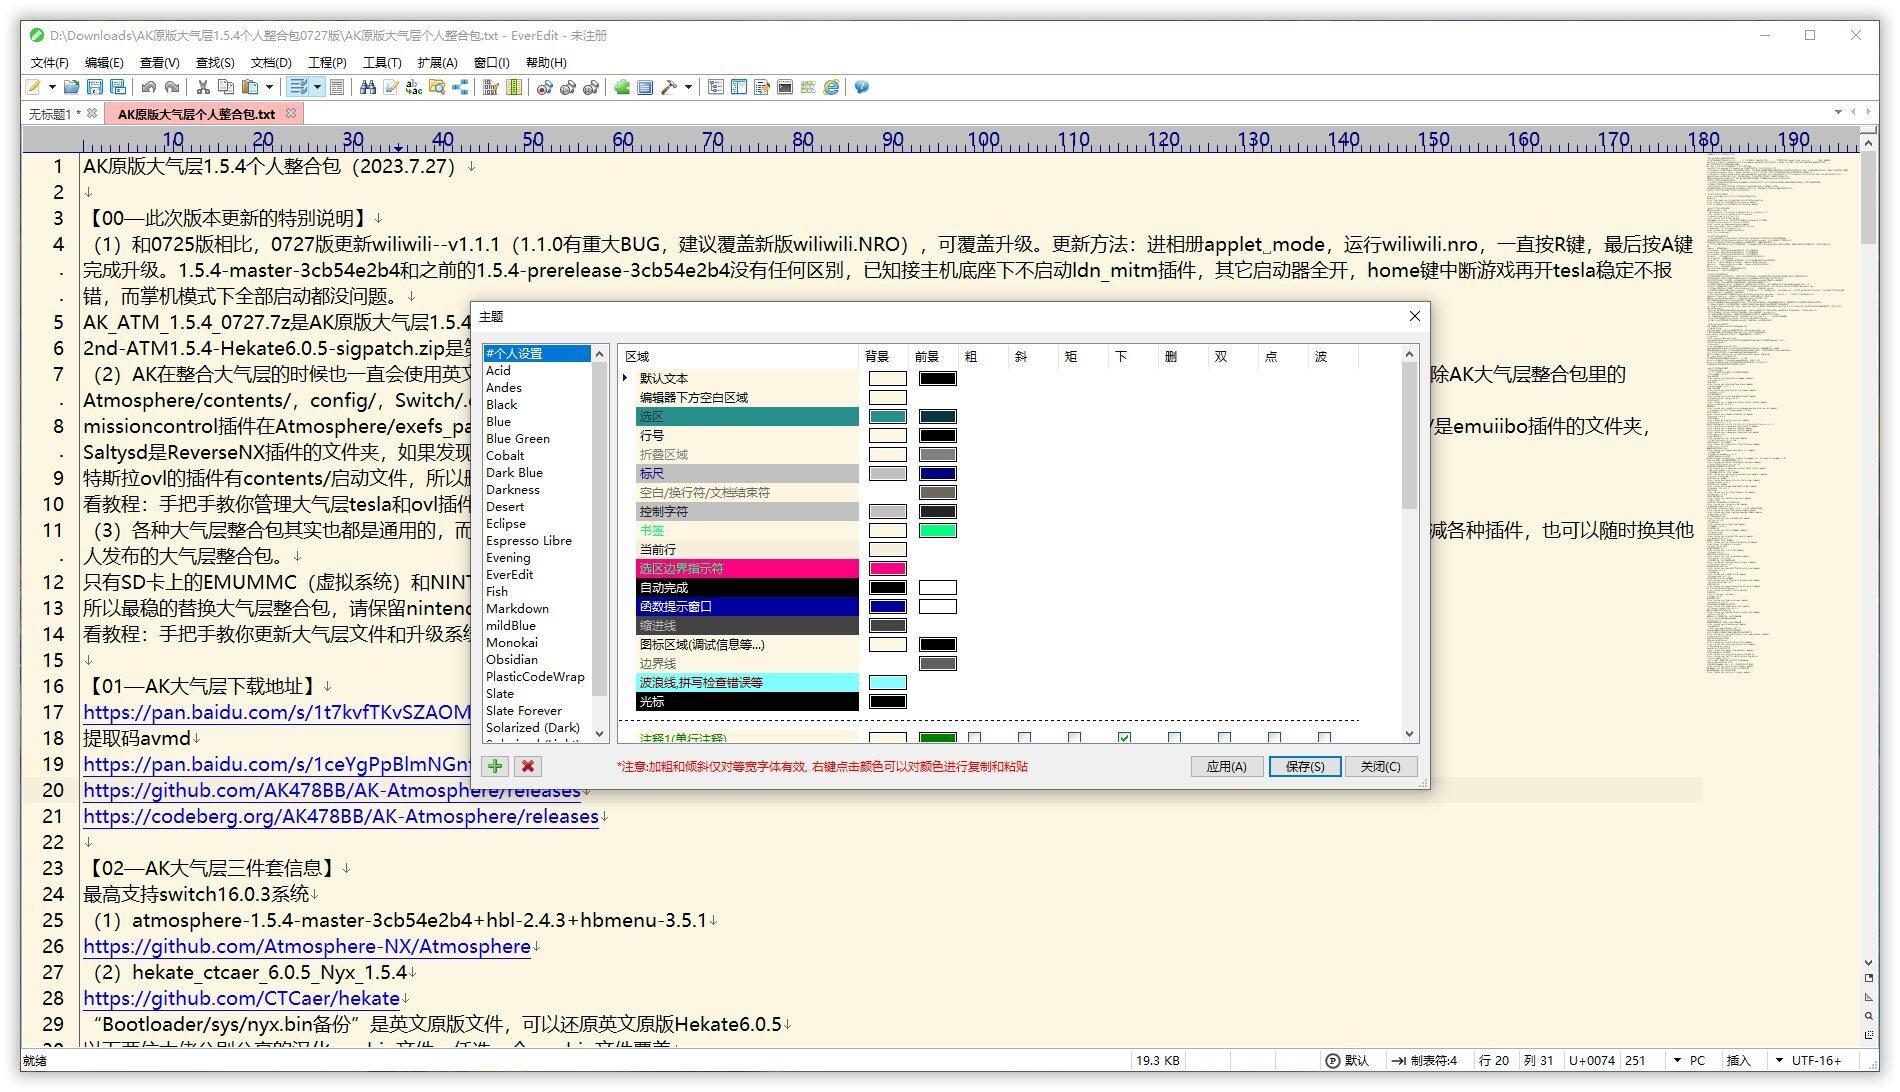Click theme list scroll-down arrow
This screenshot has height=1092, width=1900.
[x=600, y=734]
